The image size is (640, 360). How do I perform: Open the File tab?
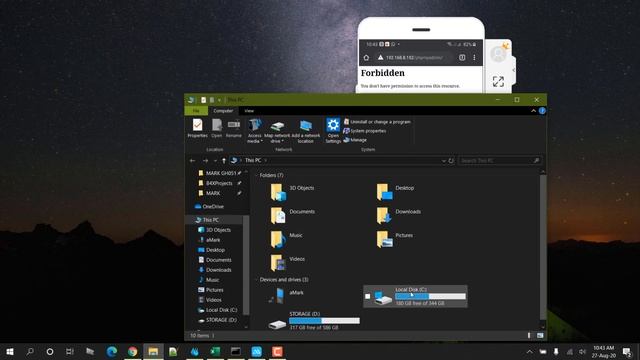pos(196,111)
